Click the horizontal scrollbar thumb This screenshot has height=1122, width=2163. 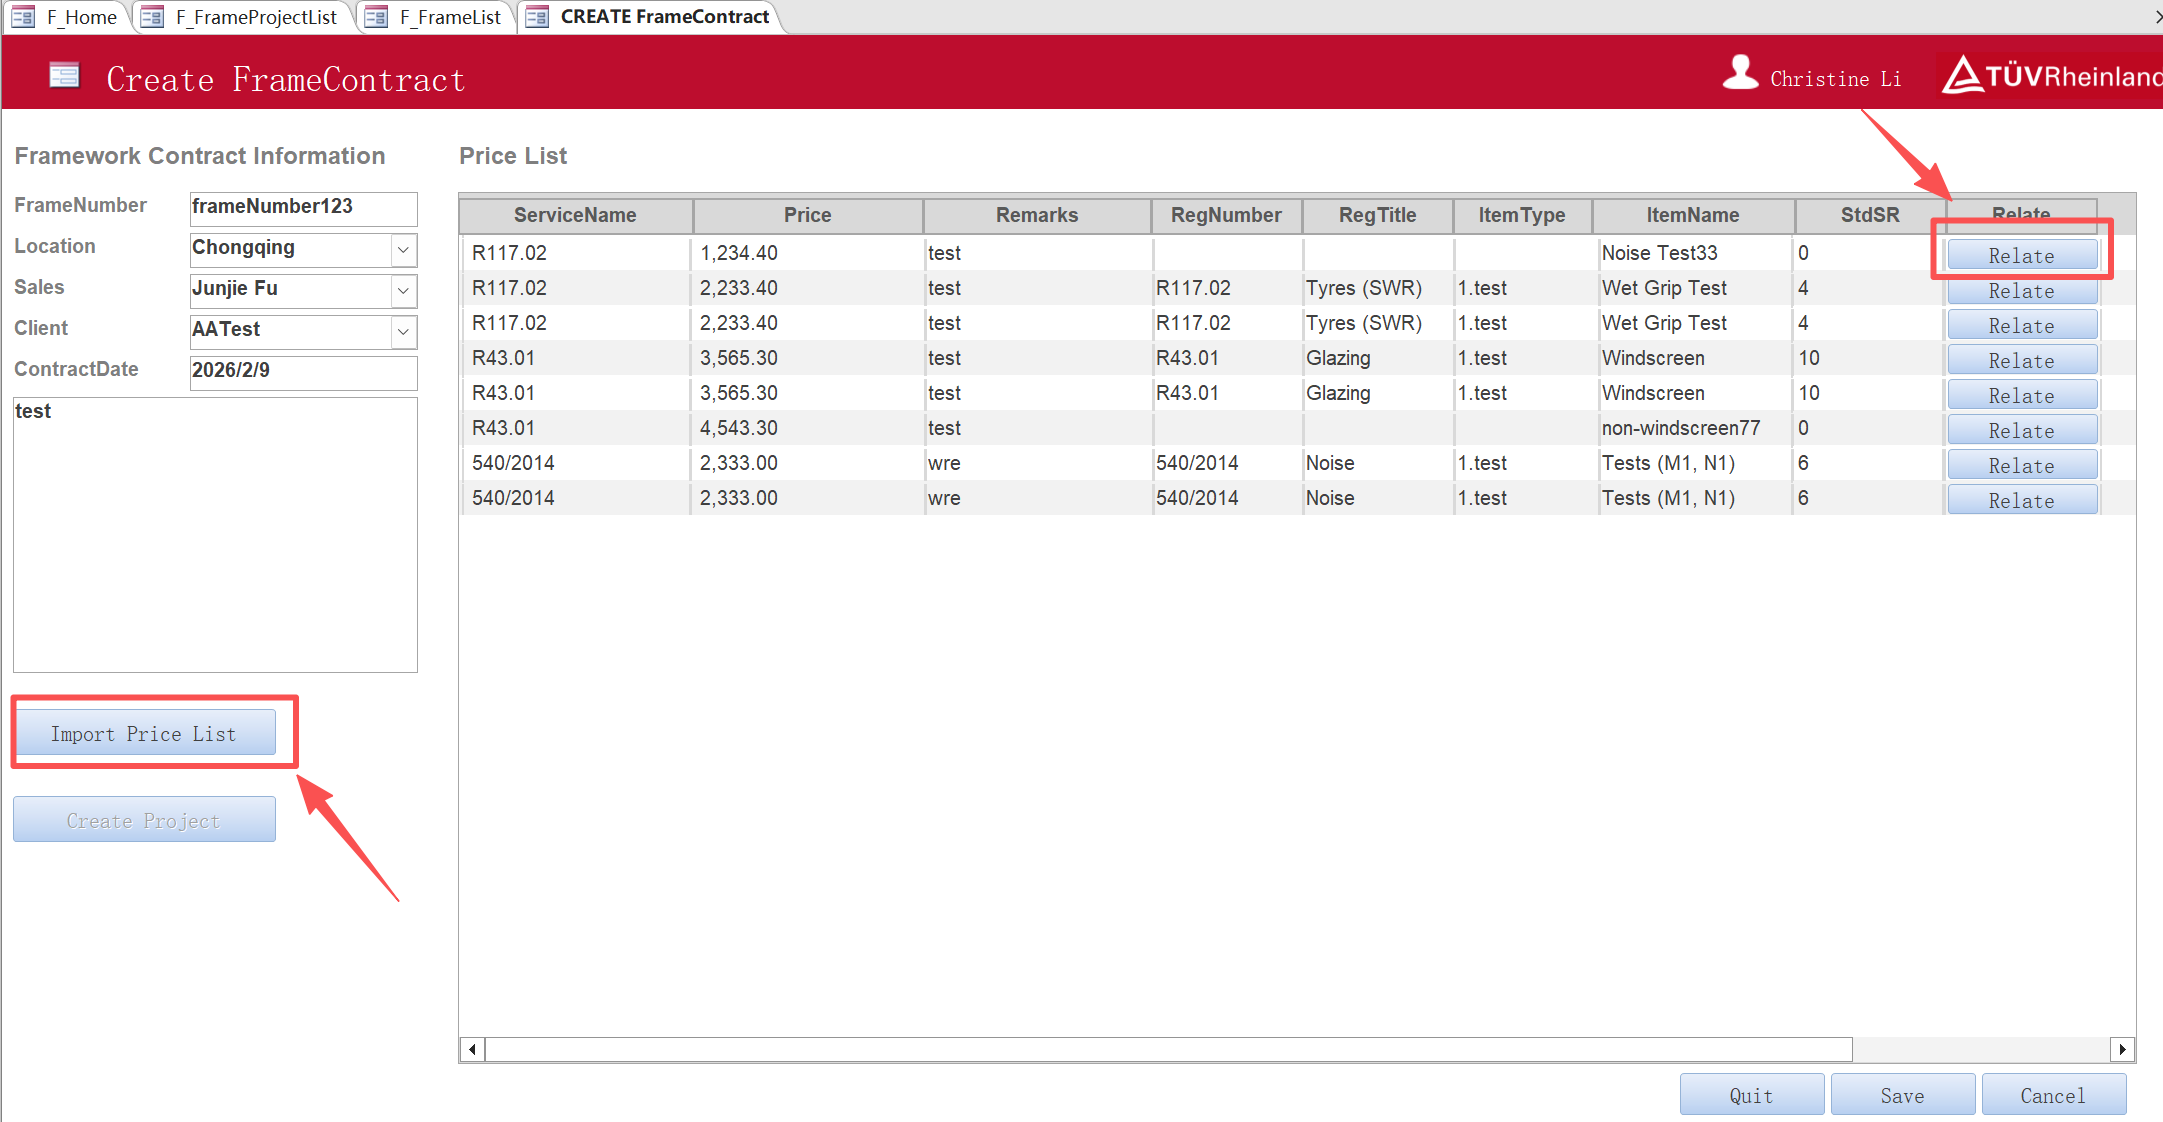1166,1049
